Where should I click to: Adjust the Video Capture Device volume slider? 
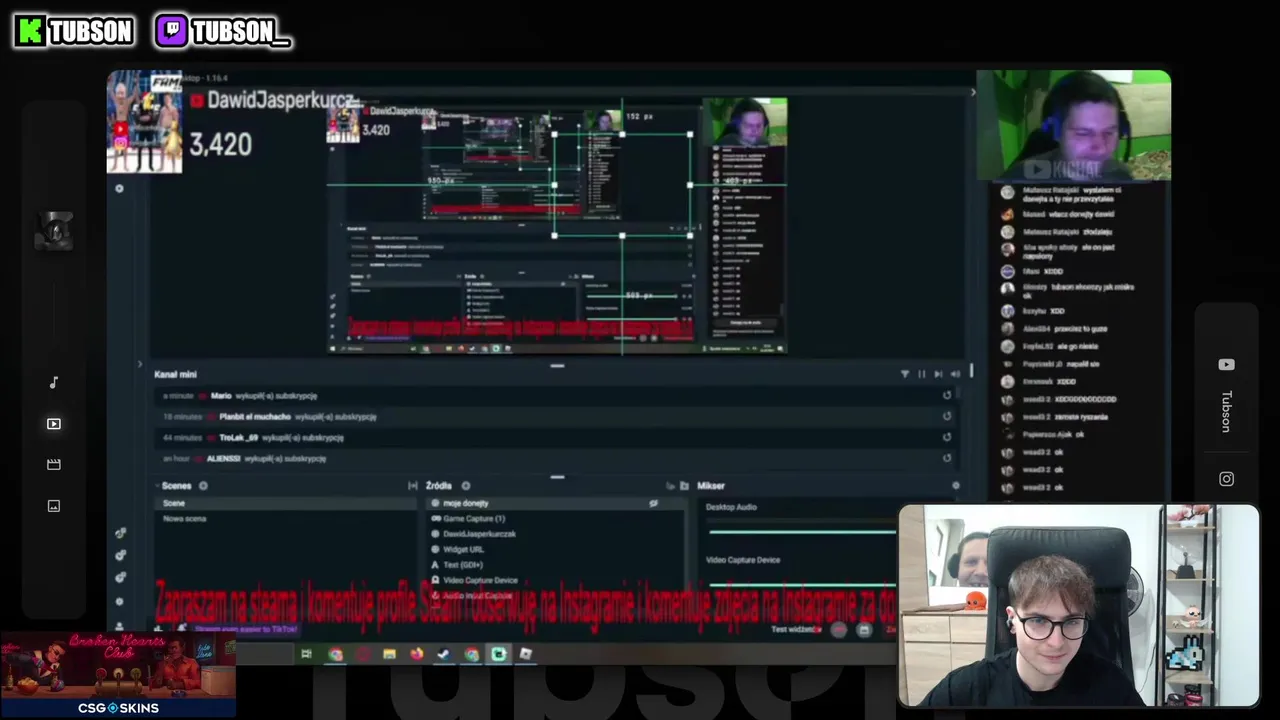(x=800, y=585)
